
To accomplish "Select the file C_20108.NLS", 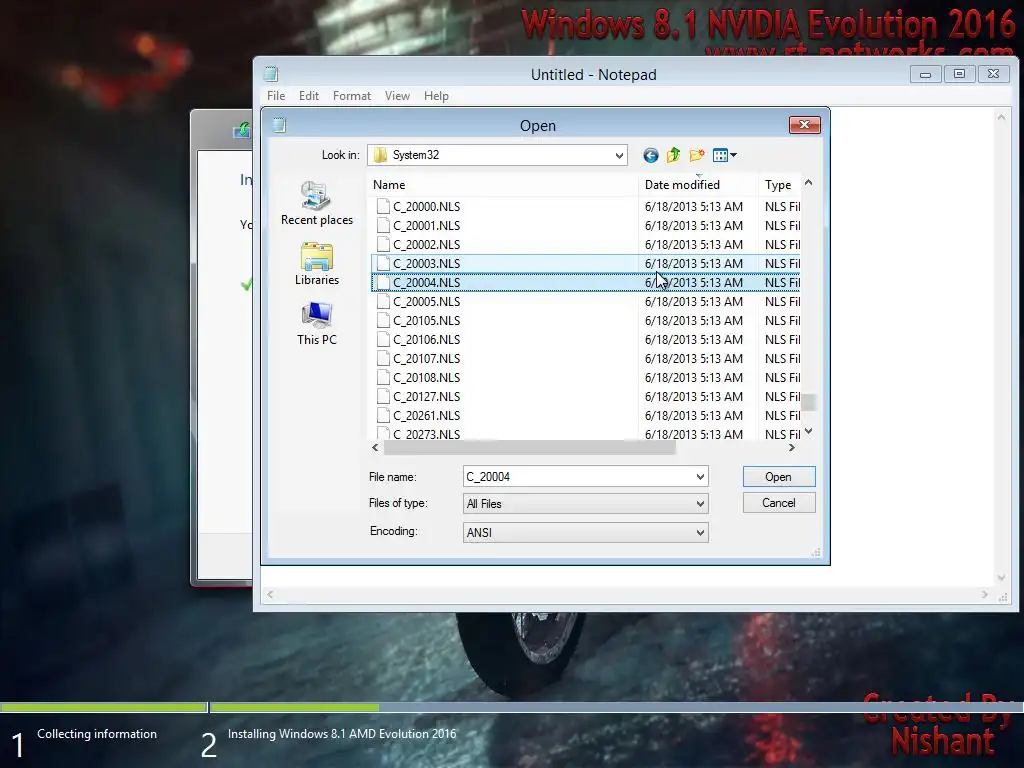I will (x=426, y=377).
